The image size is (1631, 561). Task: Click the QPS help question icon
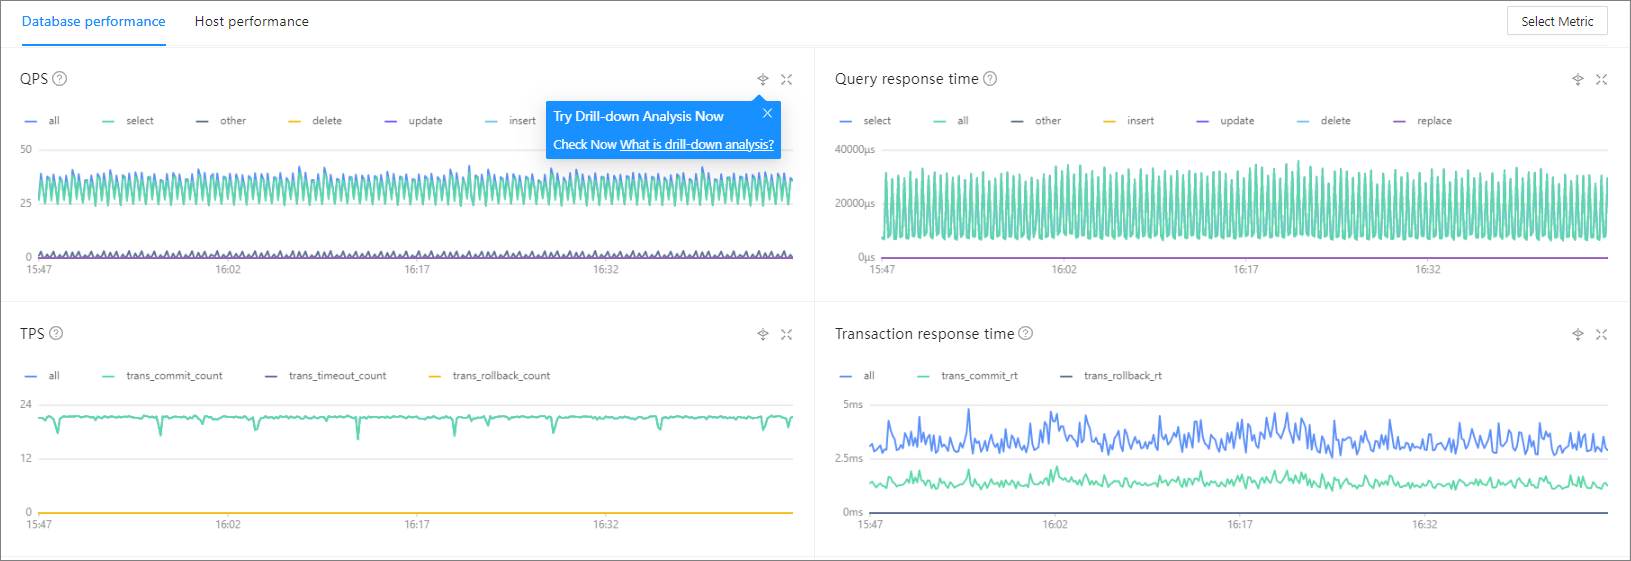pos(59,79)
